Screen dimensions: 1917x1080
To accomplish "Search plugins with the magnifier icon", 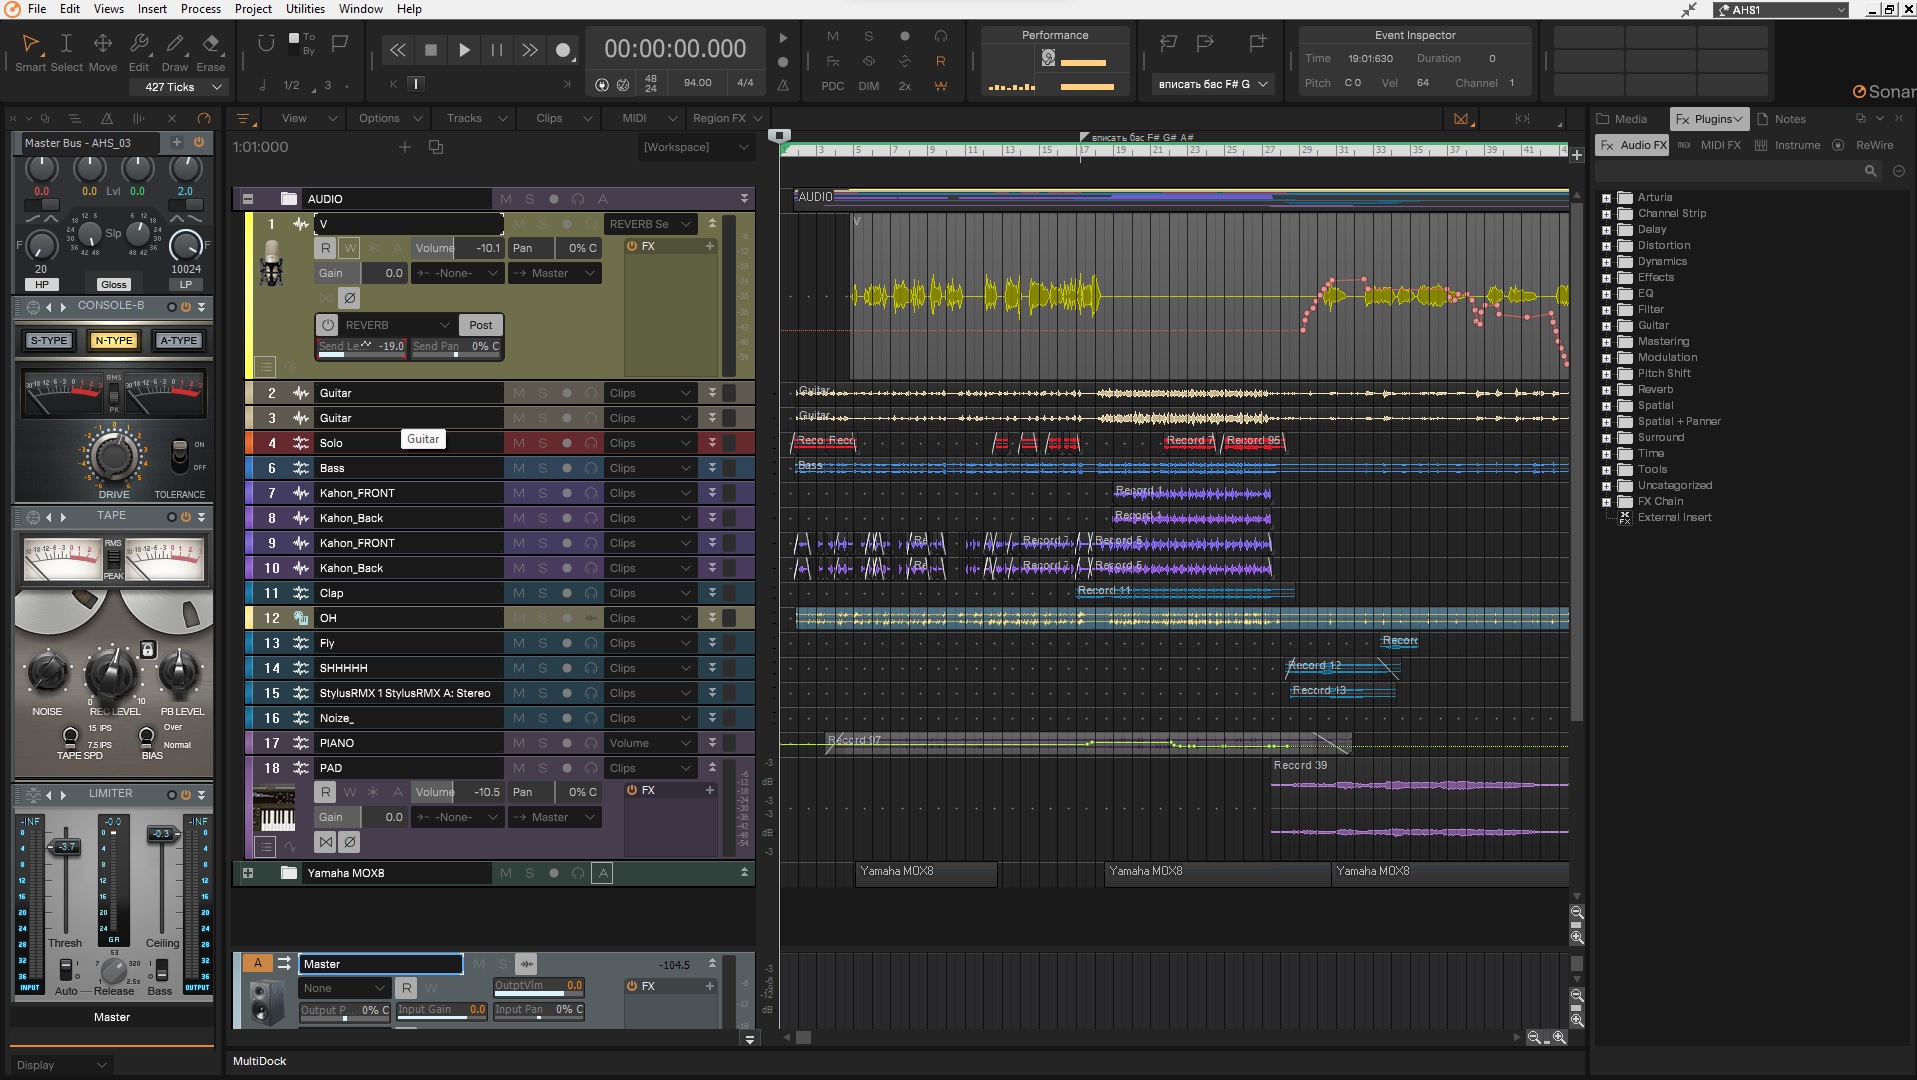I will point(1870,171).
